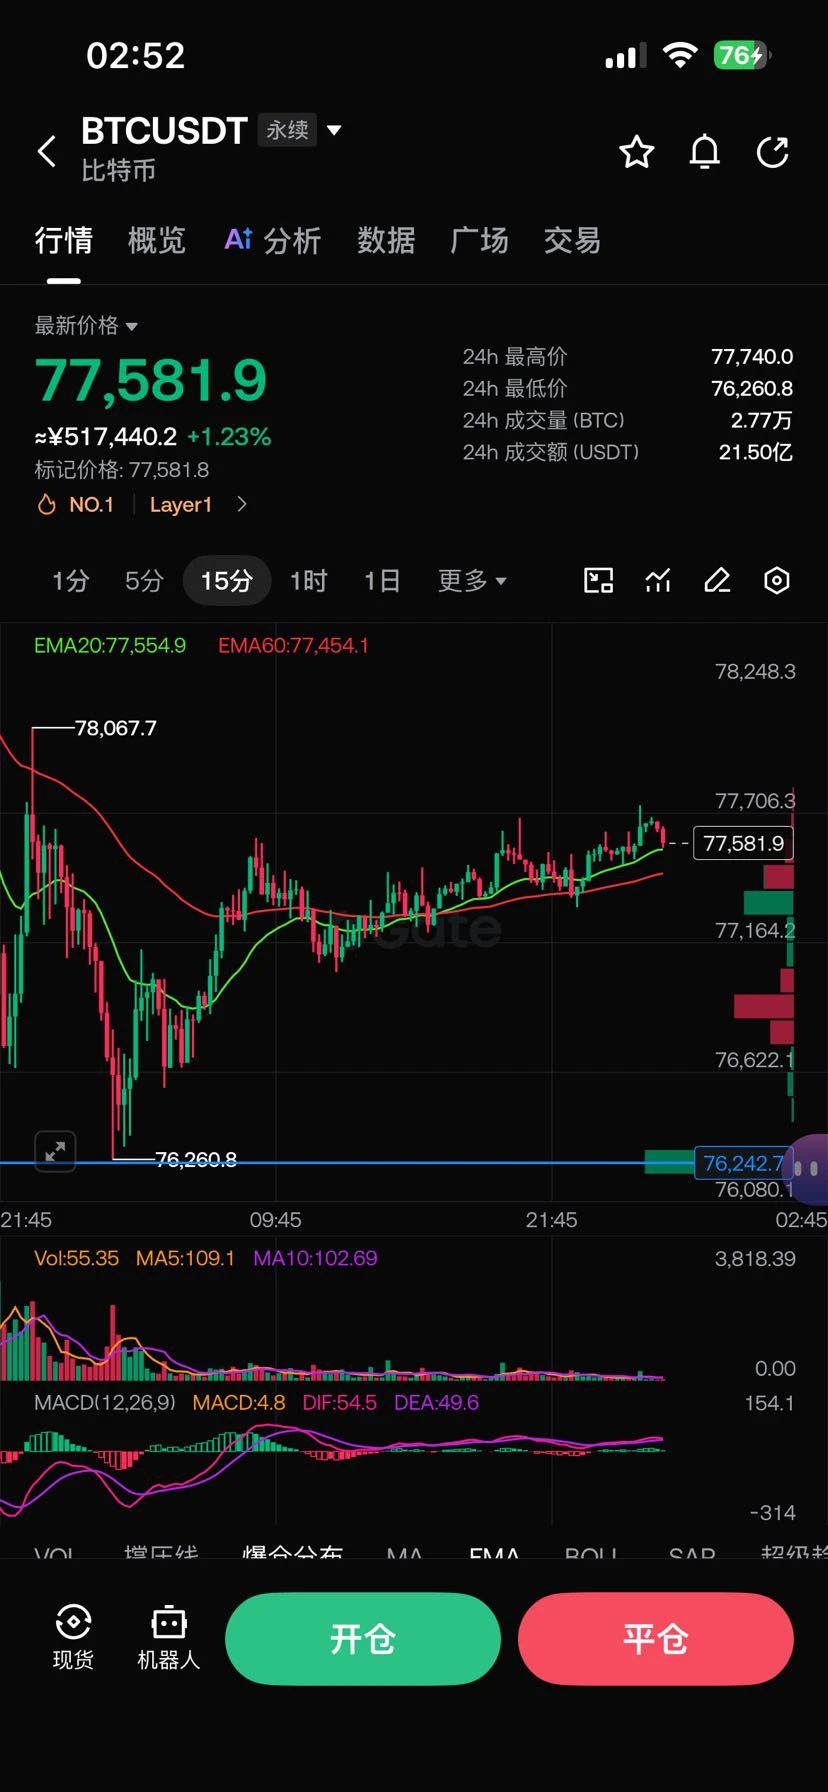The height and width of the screenshot is (1792, 828).
Task: Open price alerts via the bell icon
Action: click(705, 152)
